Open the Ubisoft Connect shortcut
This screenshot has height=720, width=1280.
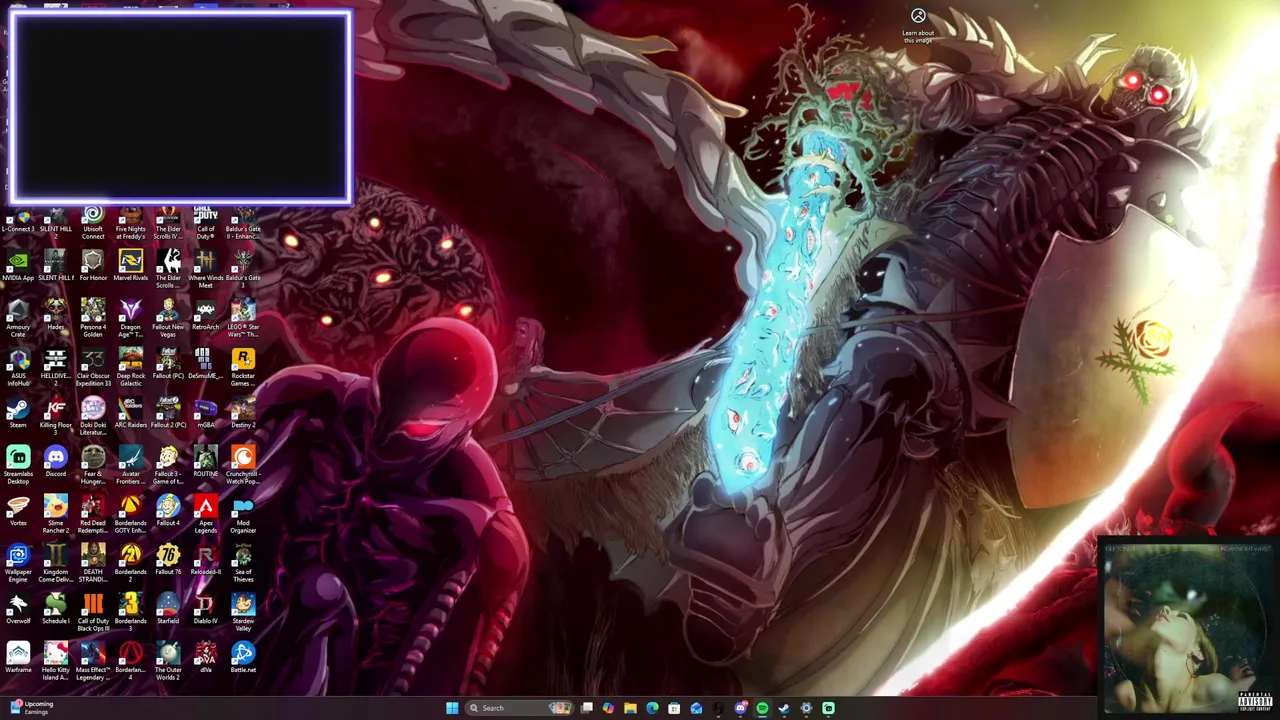93,222
